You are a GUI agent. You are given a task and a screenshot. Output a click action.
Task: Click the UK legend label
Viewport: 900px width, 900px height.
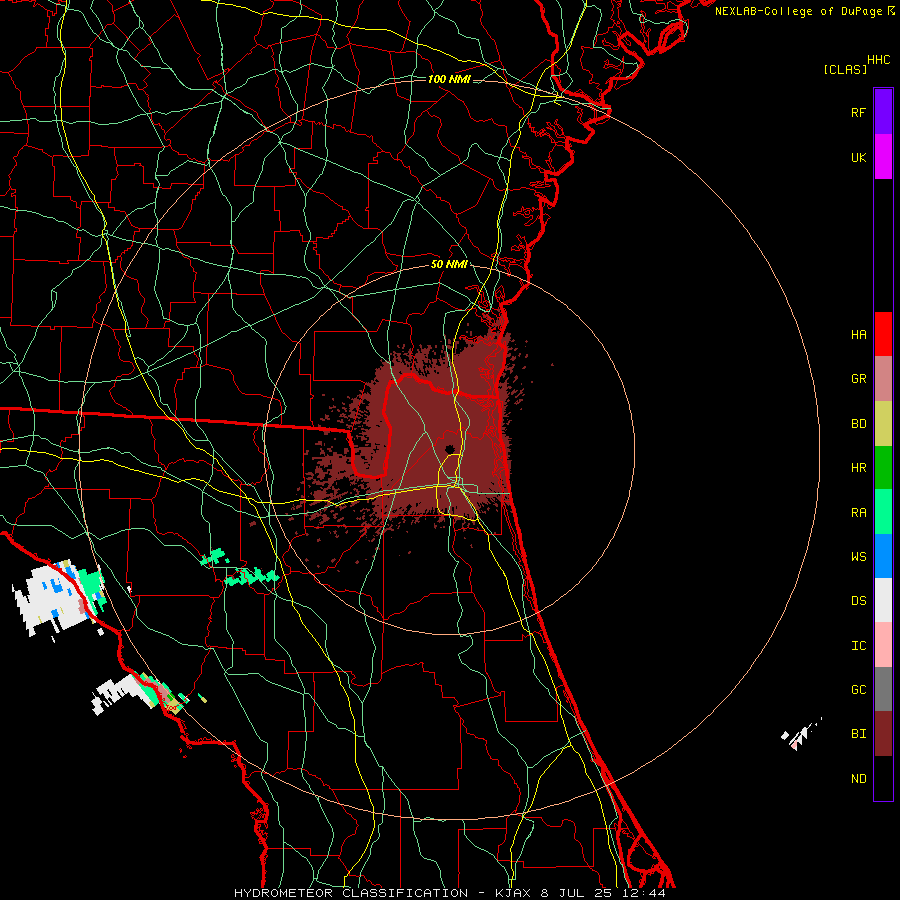pyautogui.click(x=859, y=157)
